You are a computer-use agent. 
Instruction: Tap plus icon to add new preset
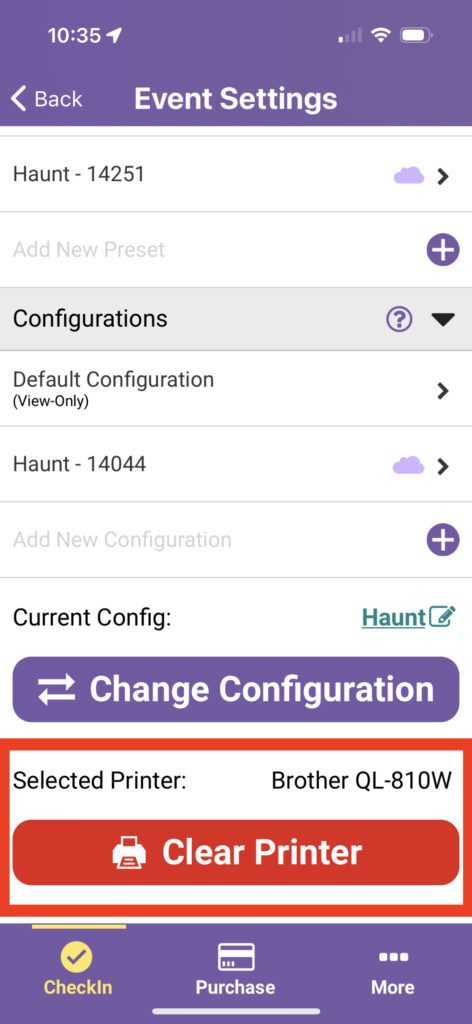click(x=443, y=249)
